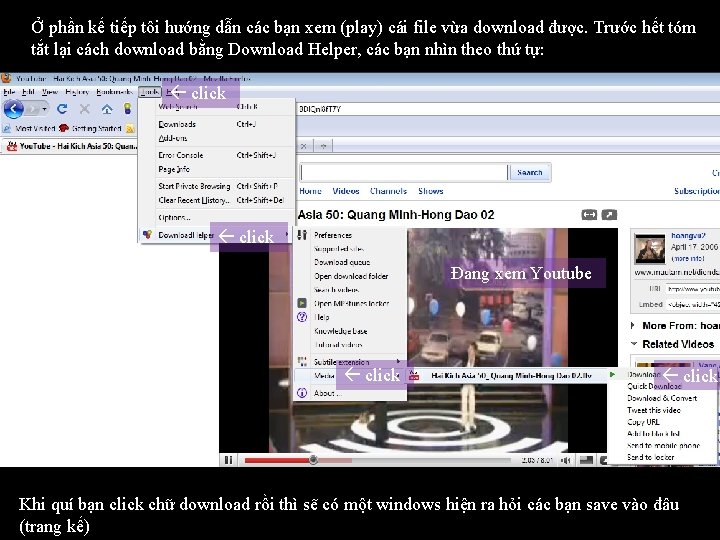Open the YouTube Videos link

(346, 191)
